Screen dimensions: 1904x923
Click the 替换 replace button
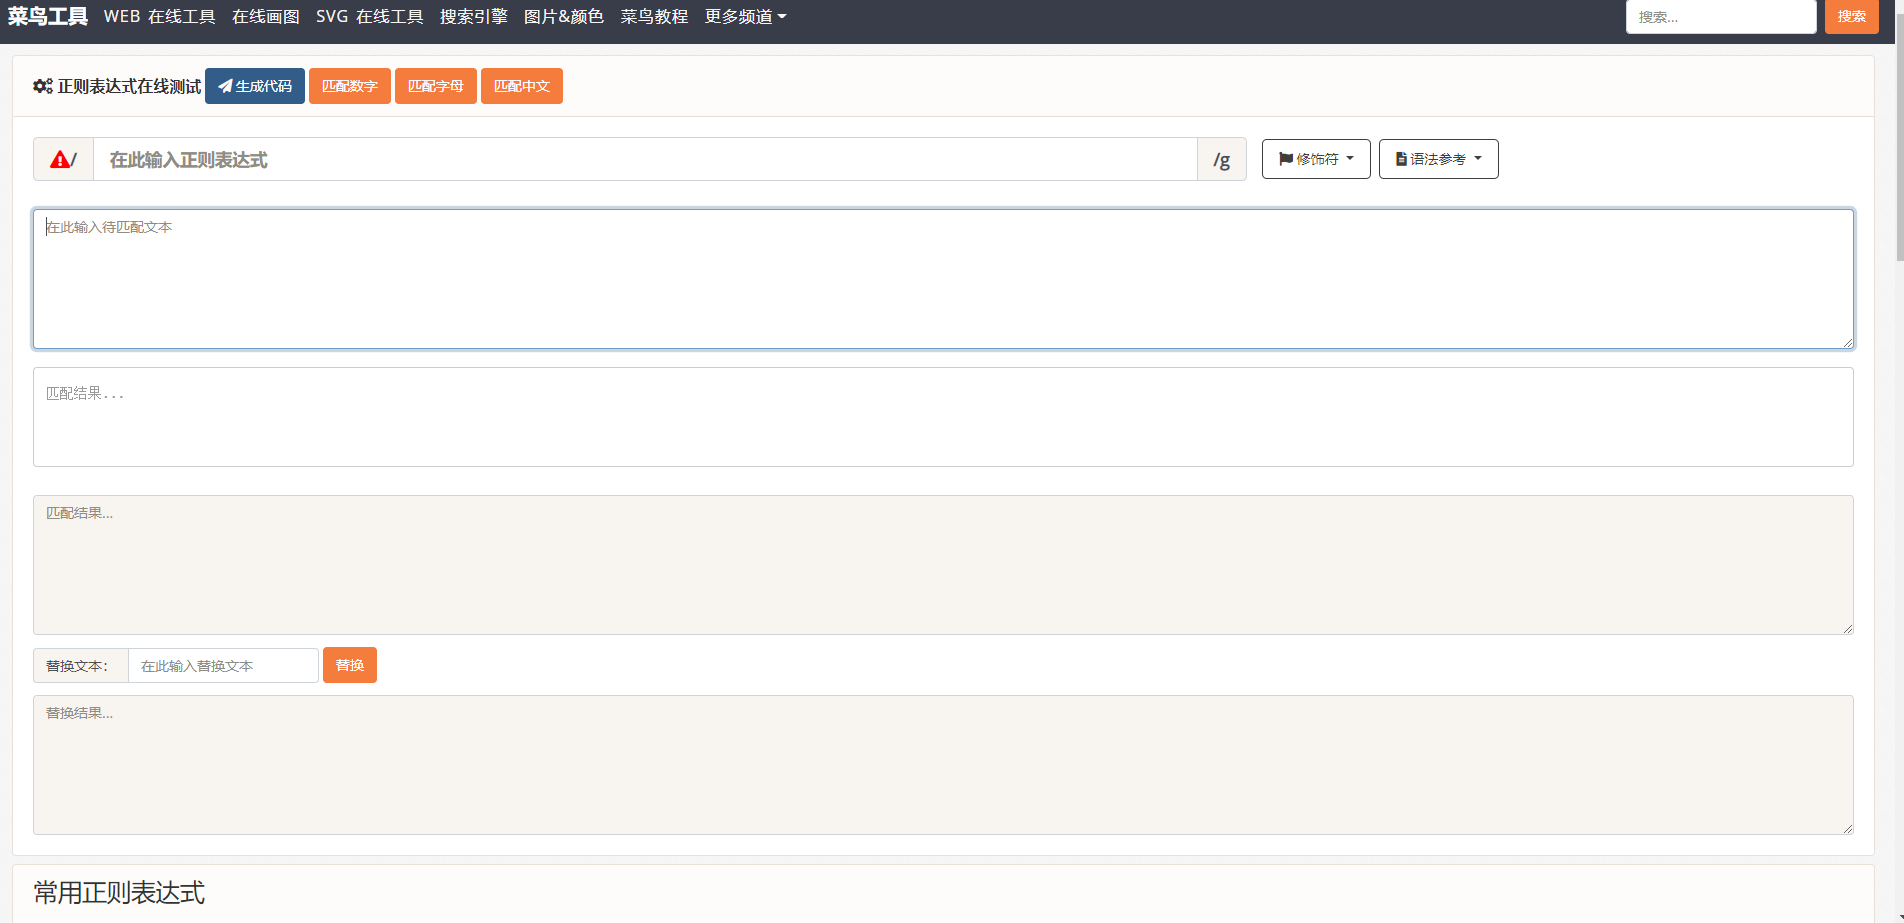[x=349, y=666]
